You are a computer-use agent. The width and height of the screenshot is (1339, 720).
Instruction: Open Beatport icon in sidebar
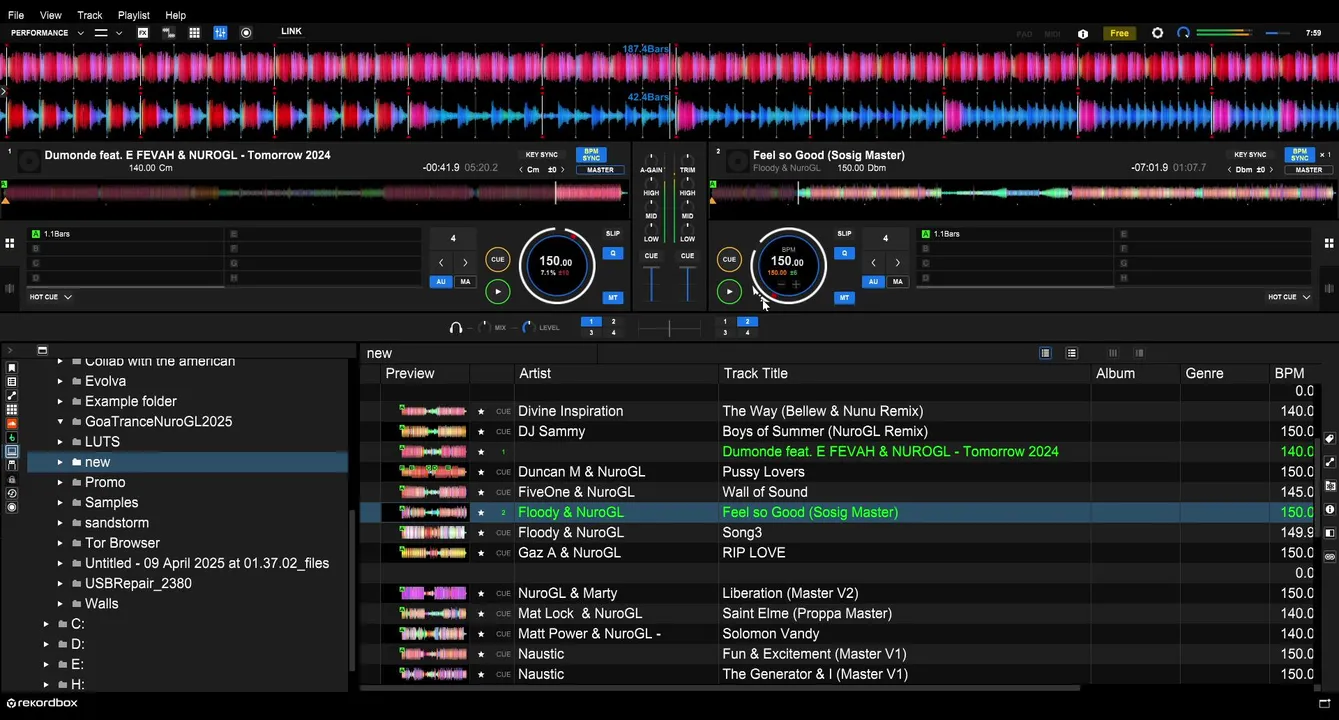coord(12,437)
